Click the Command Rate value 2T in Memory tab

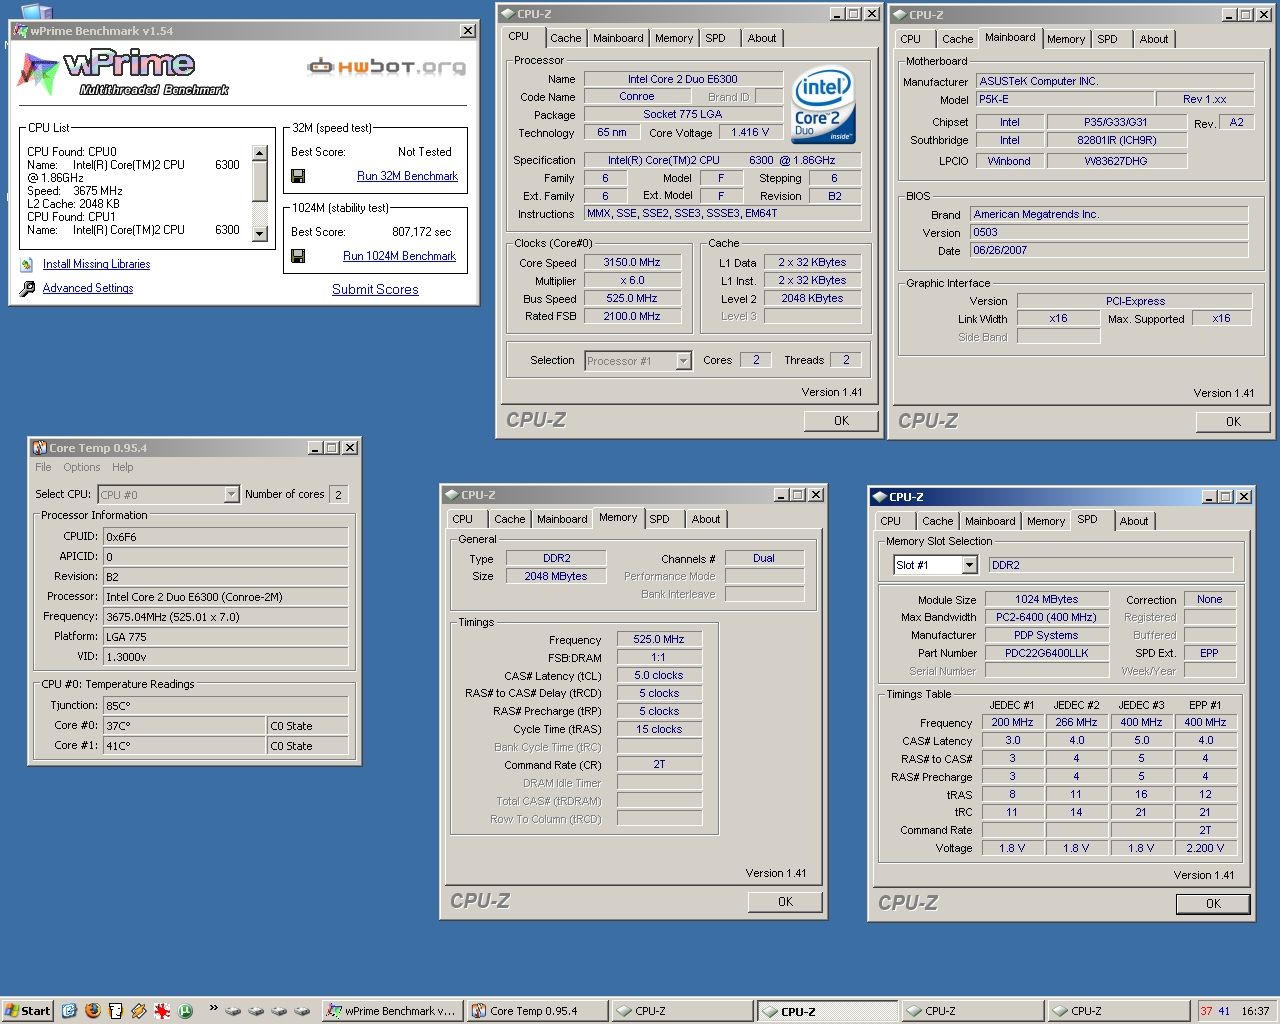pyautogui.click(x=659, y=764)
